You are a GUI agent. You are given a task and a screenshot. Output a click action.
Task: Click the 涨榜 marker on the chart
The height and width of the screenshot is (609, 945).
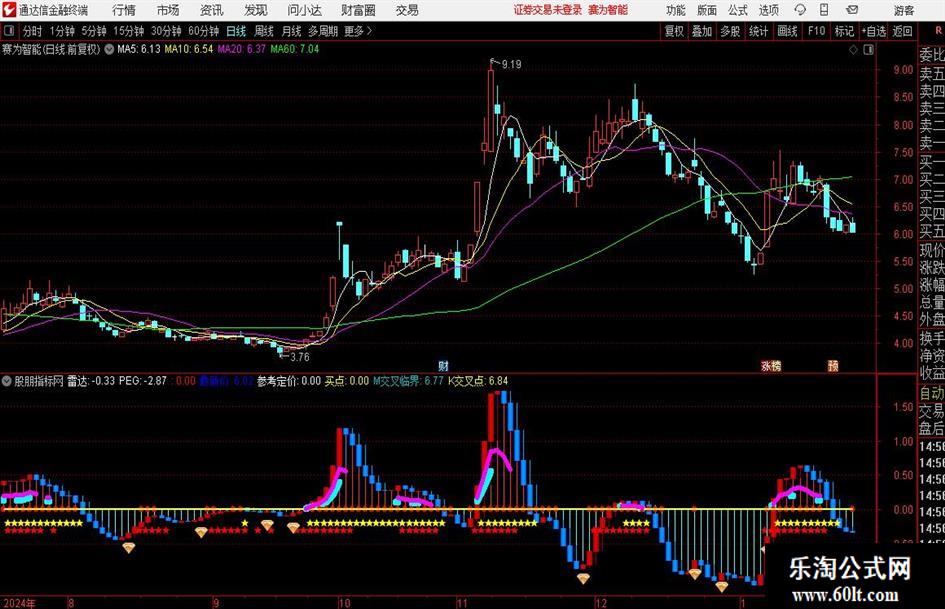pos(771,366)
